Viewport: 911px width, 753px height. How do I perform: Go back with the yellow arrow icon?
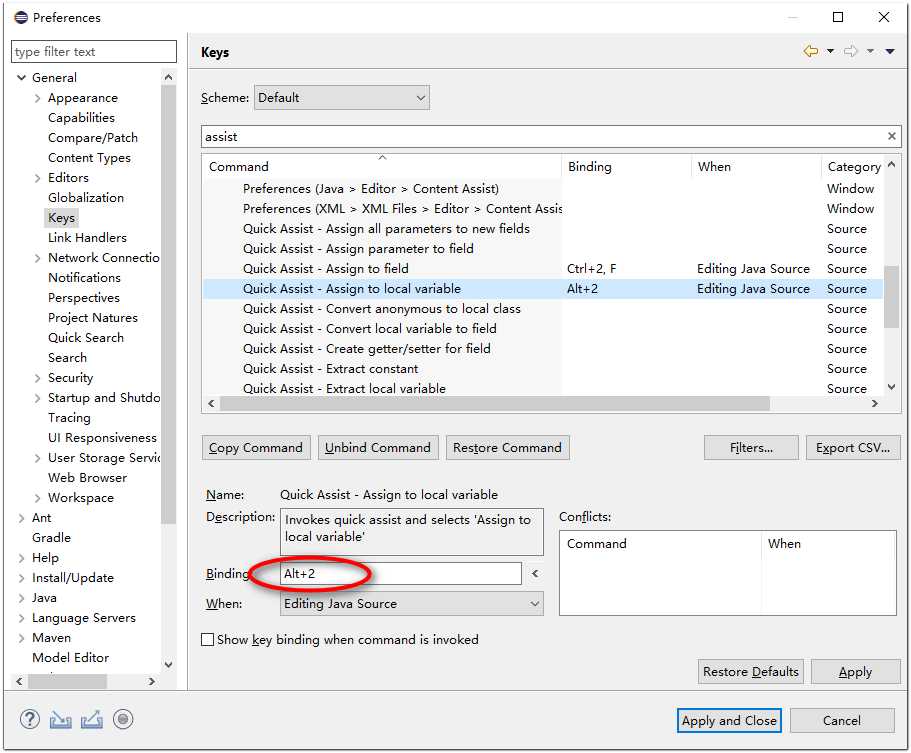point(810,51)
